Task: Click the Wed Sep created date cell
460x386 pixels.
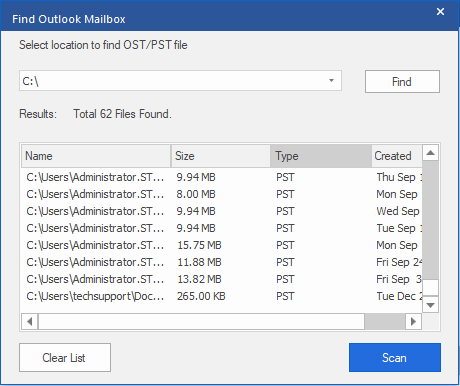Action: 398,211
